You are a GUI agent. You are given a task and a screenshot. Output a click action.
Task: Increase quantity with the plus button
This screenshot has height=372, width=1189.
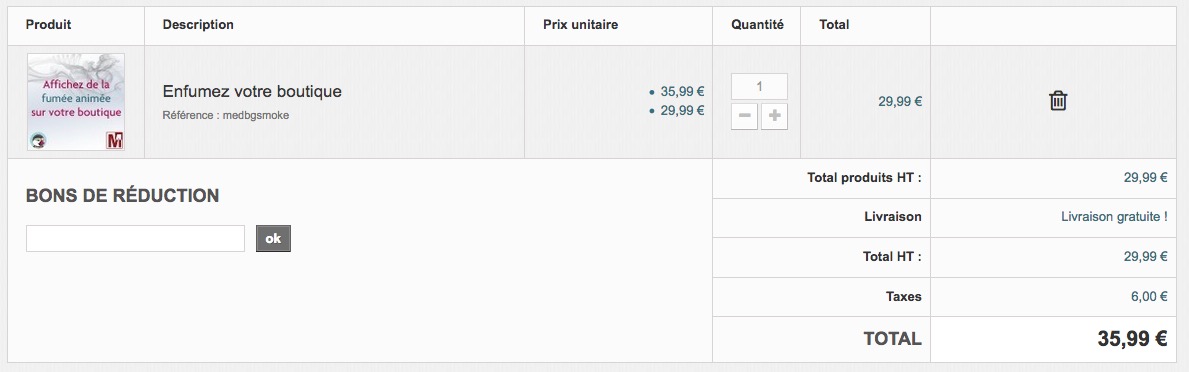click(774, 117)
